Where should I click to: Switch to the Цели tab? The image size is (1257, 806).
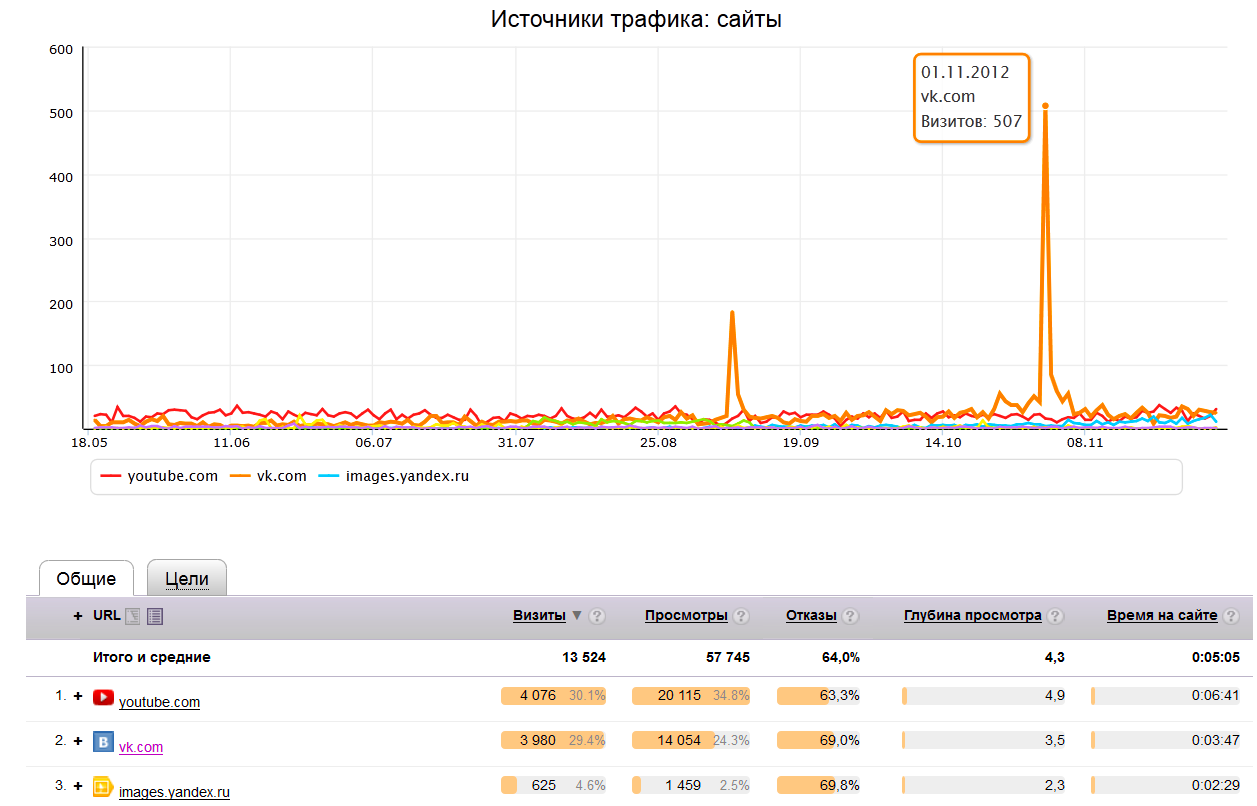[x=187, y=579]
